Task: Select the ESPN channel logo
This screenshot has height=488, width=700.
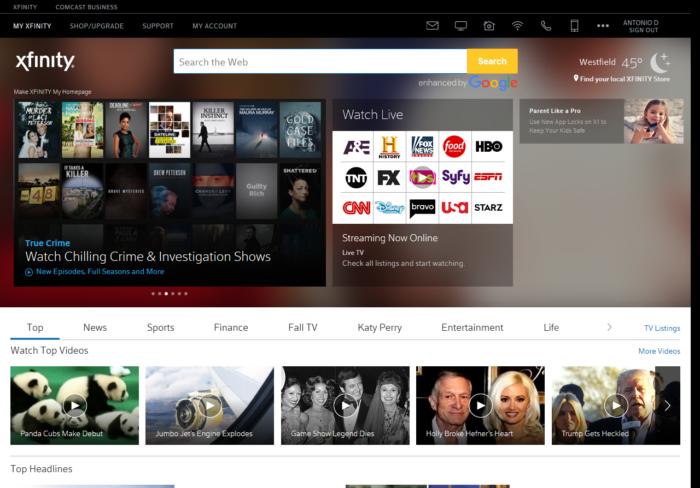Action: 488,177
